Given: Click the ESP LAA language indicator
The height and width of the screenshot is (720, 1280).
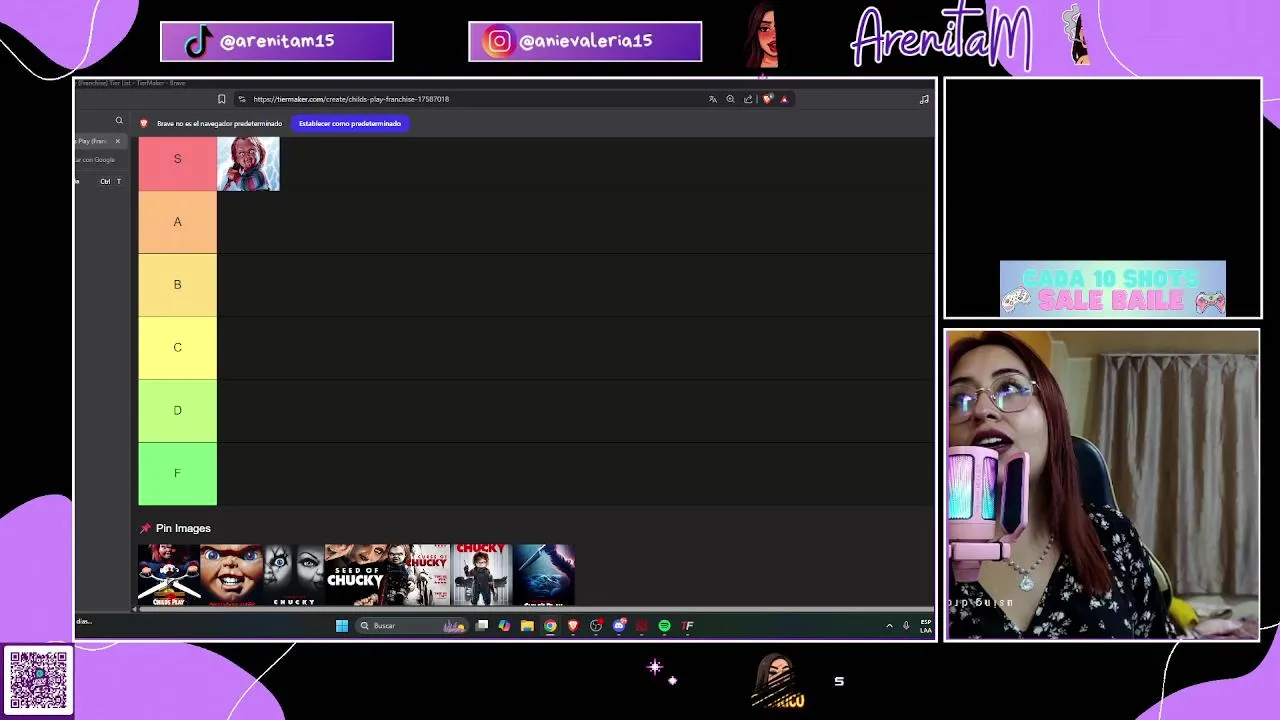Looking at the screenshot, I should (925, 626).
